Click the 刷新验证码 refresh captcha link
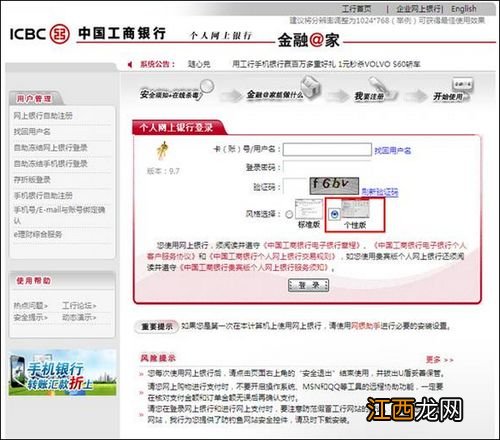 click(x=380, y=192)
